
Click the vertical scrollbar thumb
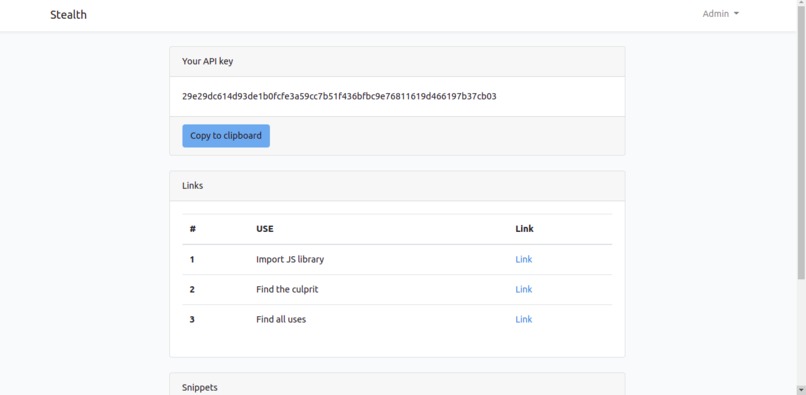[801, 142]
